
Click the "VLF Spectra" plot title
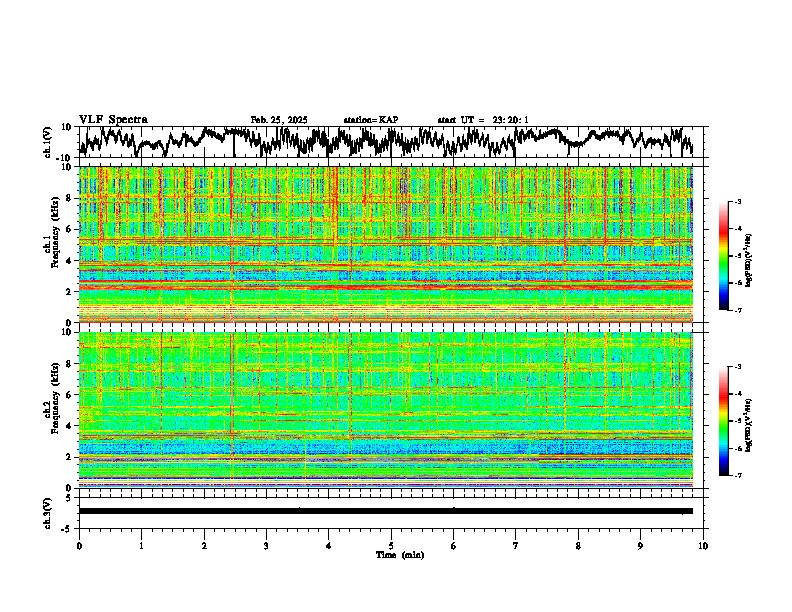tap(113, 120)
